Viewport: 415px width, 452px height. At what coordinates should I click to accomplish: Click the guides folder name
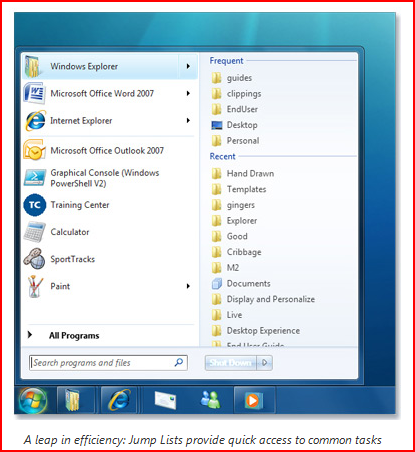[239, 78]
